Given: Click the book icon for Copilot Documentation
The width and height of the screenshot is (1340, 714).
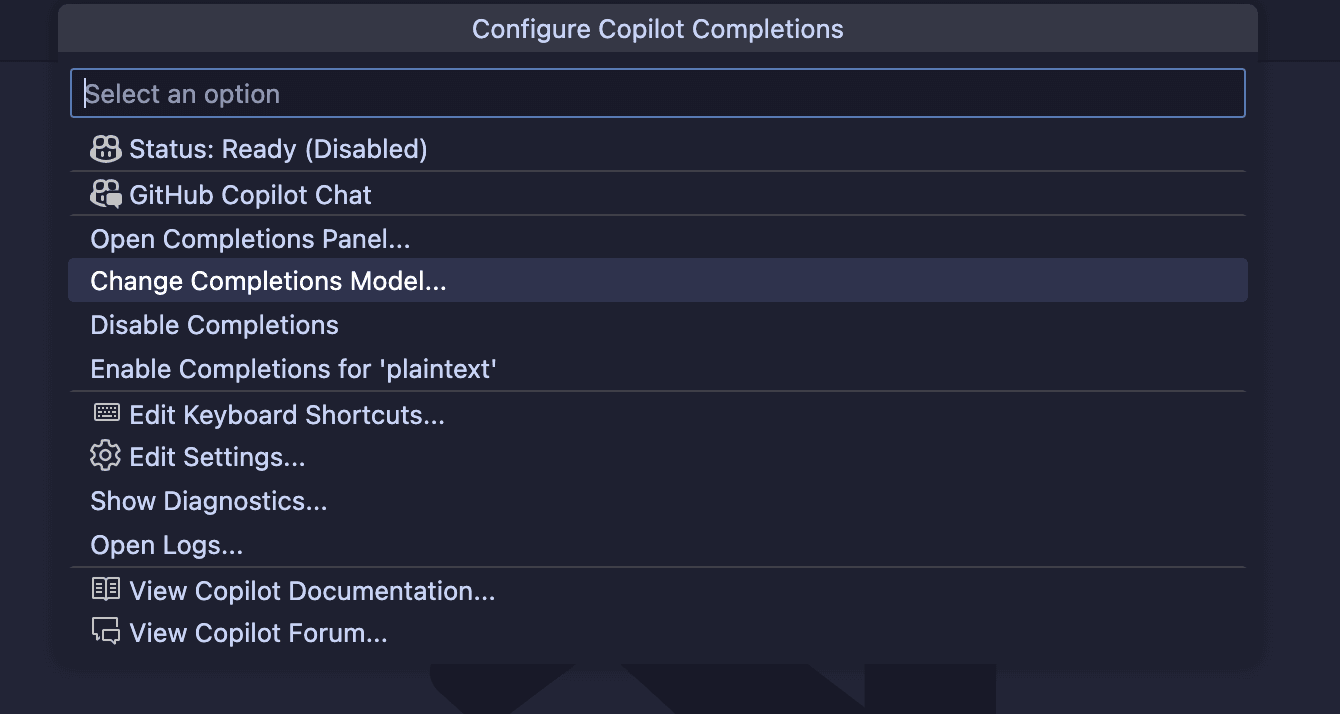Looking at the screenshot, I should [x=106, y=590].
